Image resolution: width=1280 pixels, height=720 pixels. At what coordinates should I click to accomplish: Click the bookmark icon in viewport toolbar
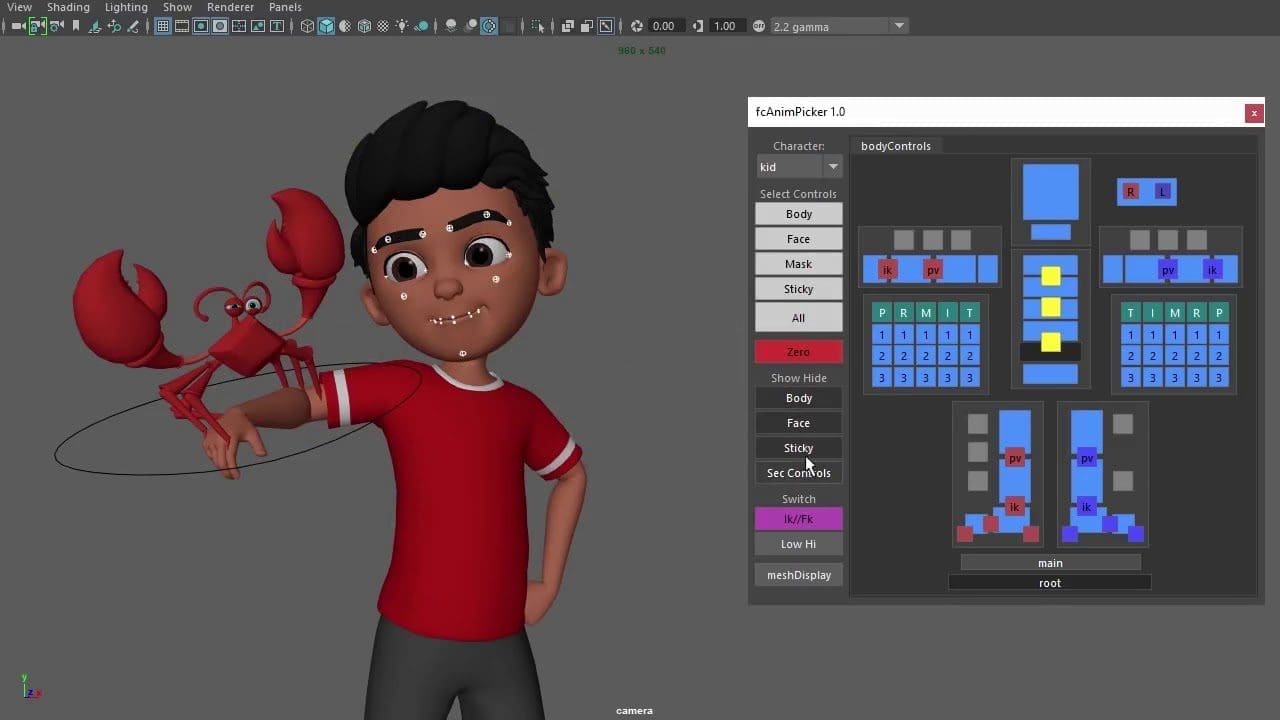pos(75,26)
